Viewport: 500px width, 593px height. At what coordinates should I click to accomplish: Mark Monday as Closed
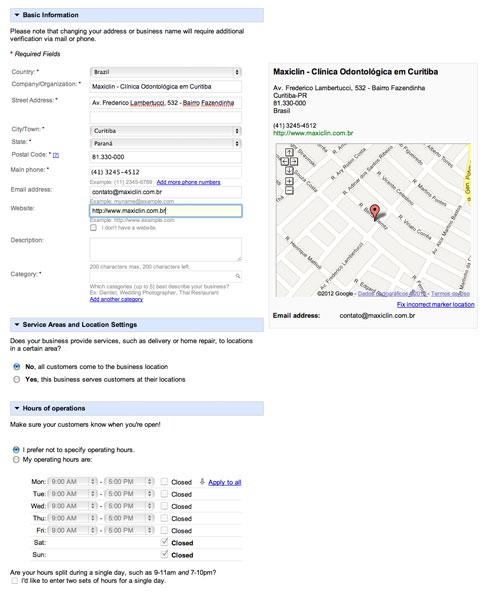164,482
